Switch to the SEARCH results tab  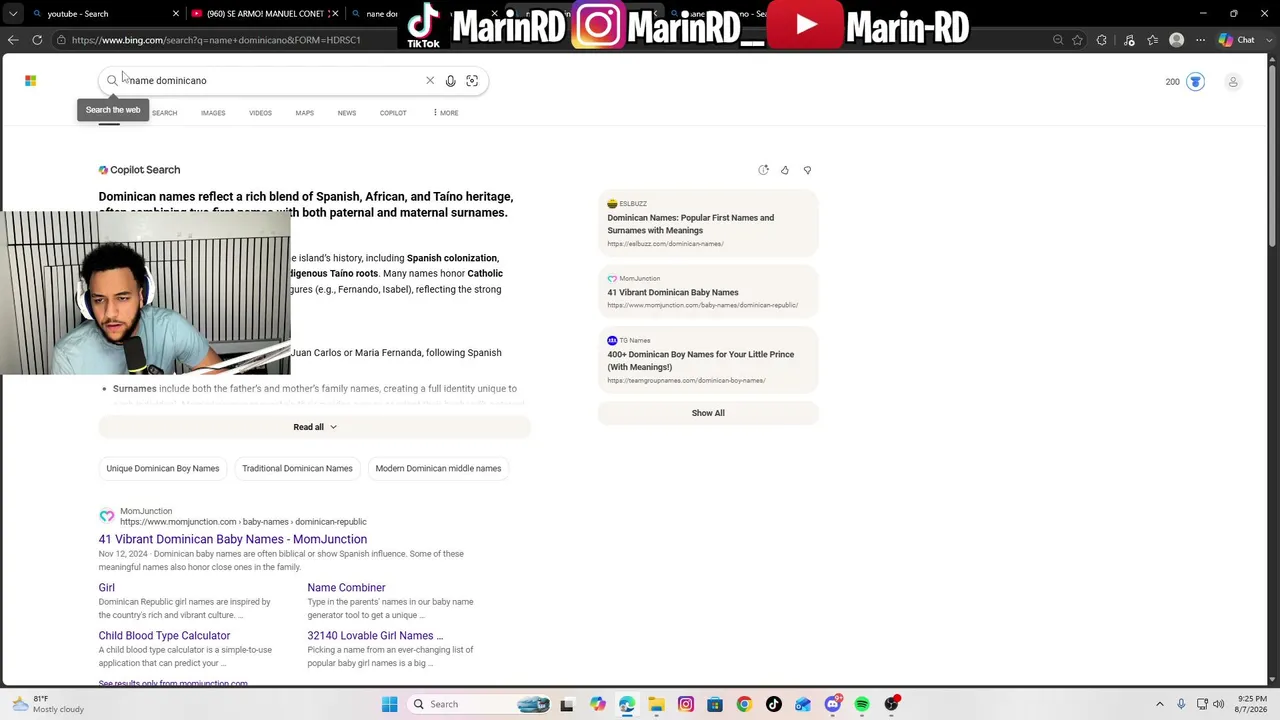[x=164, y=113]
